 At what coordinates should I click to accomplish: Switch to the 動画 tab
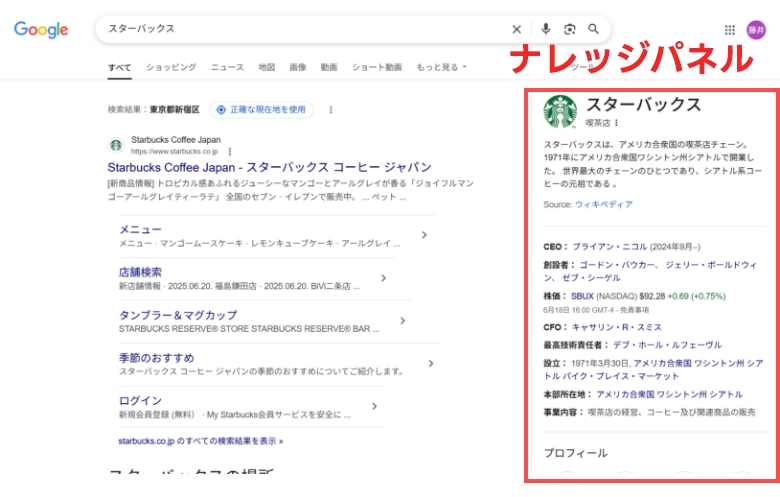pos(329,67)
